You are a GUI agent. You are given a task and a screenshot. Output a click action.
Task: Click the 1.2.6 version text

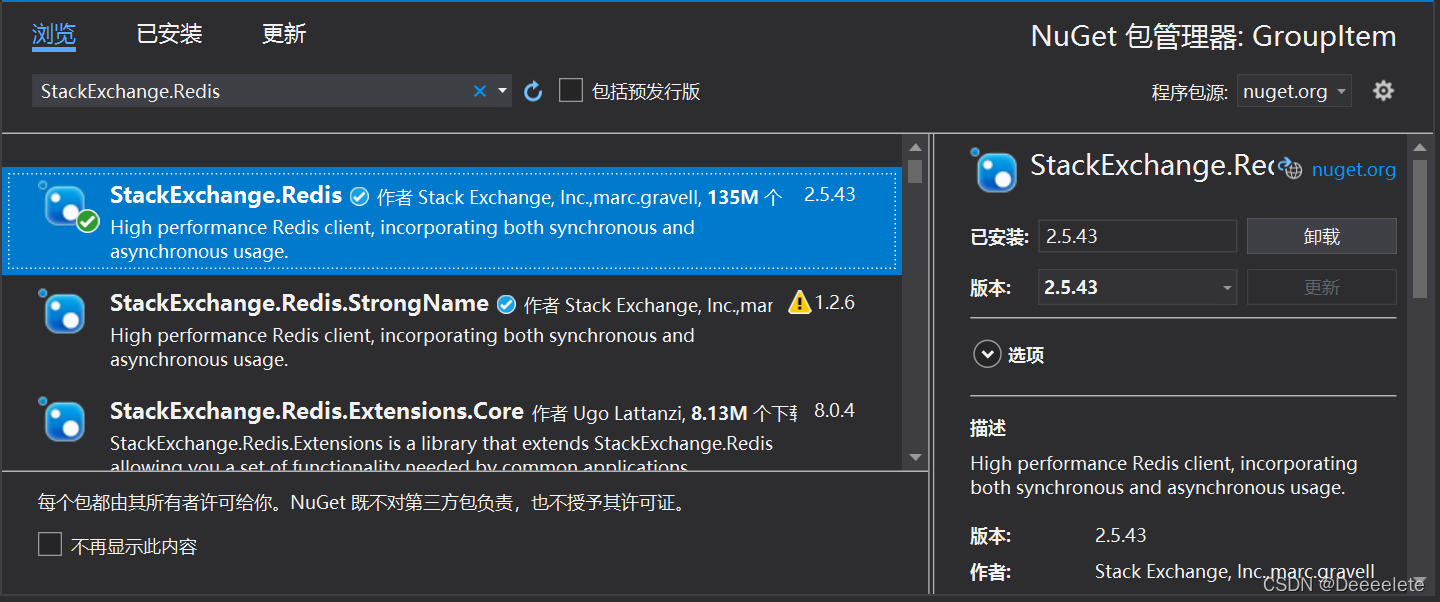[x=834, y=302]
